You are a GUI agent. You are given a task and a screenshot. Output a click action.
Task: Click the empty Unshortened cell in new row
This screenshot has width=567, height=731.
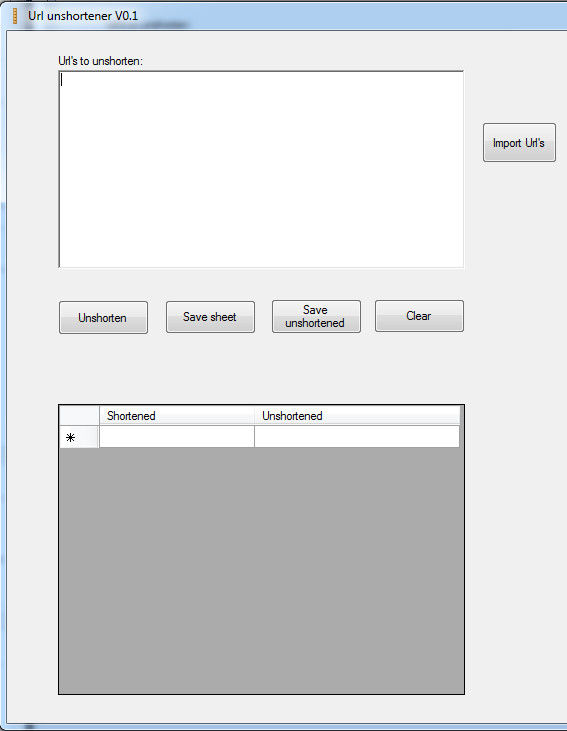pyautogui.click(x=357, y=437)
